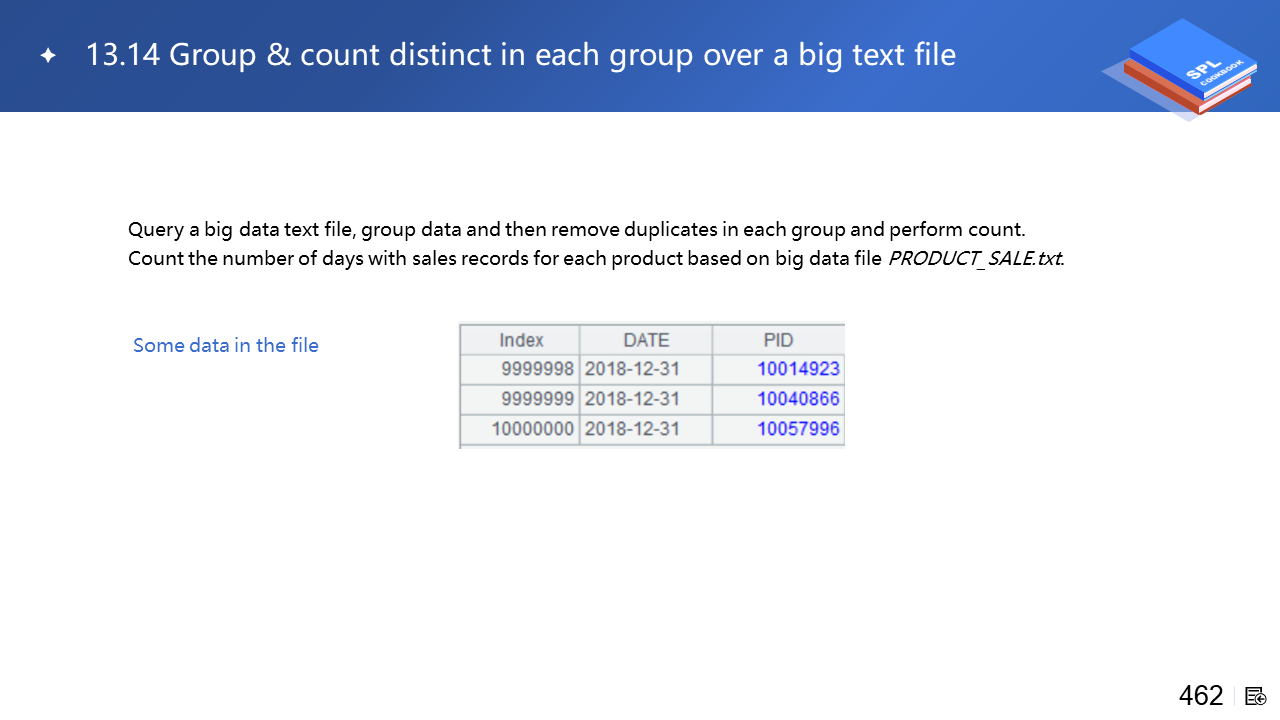Click the DATE column header
Screen dimensions: 1280x720
tap(646, 340)
